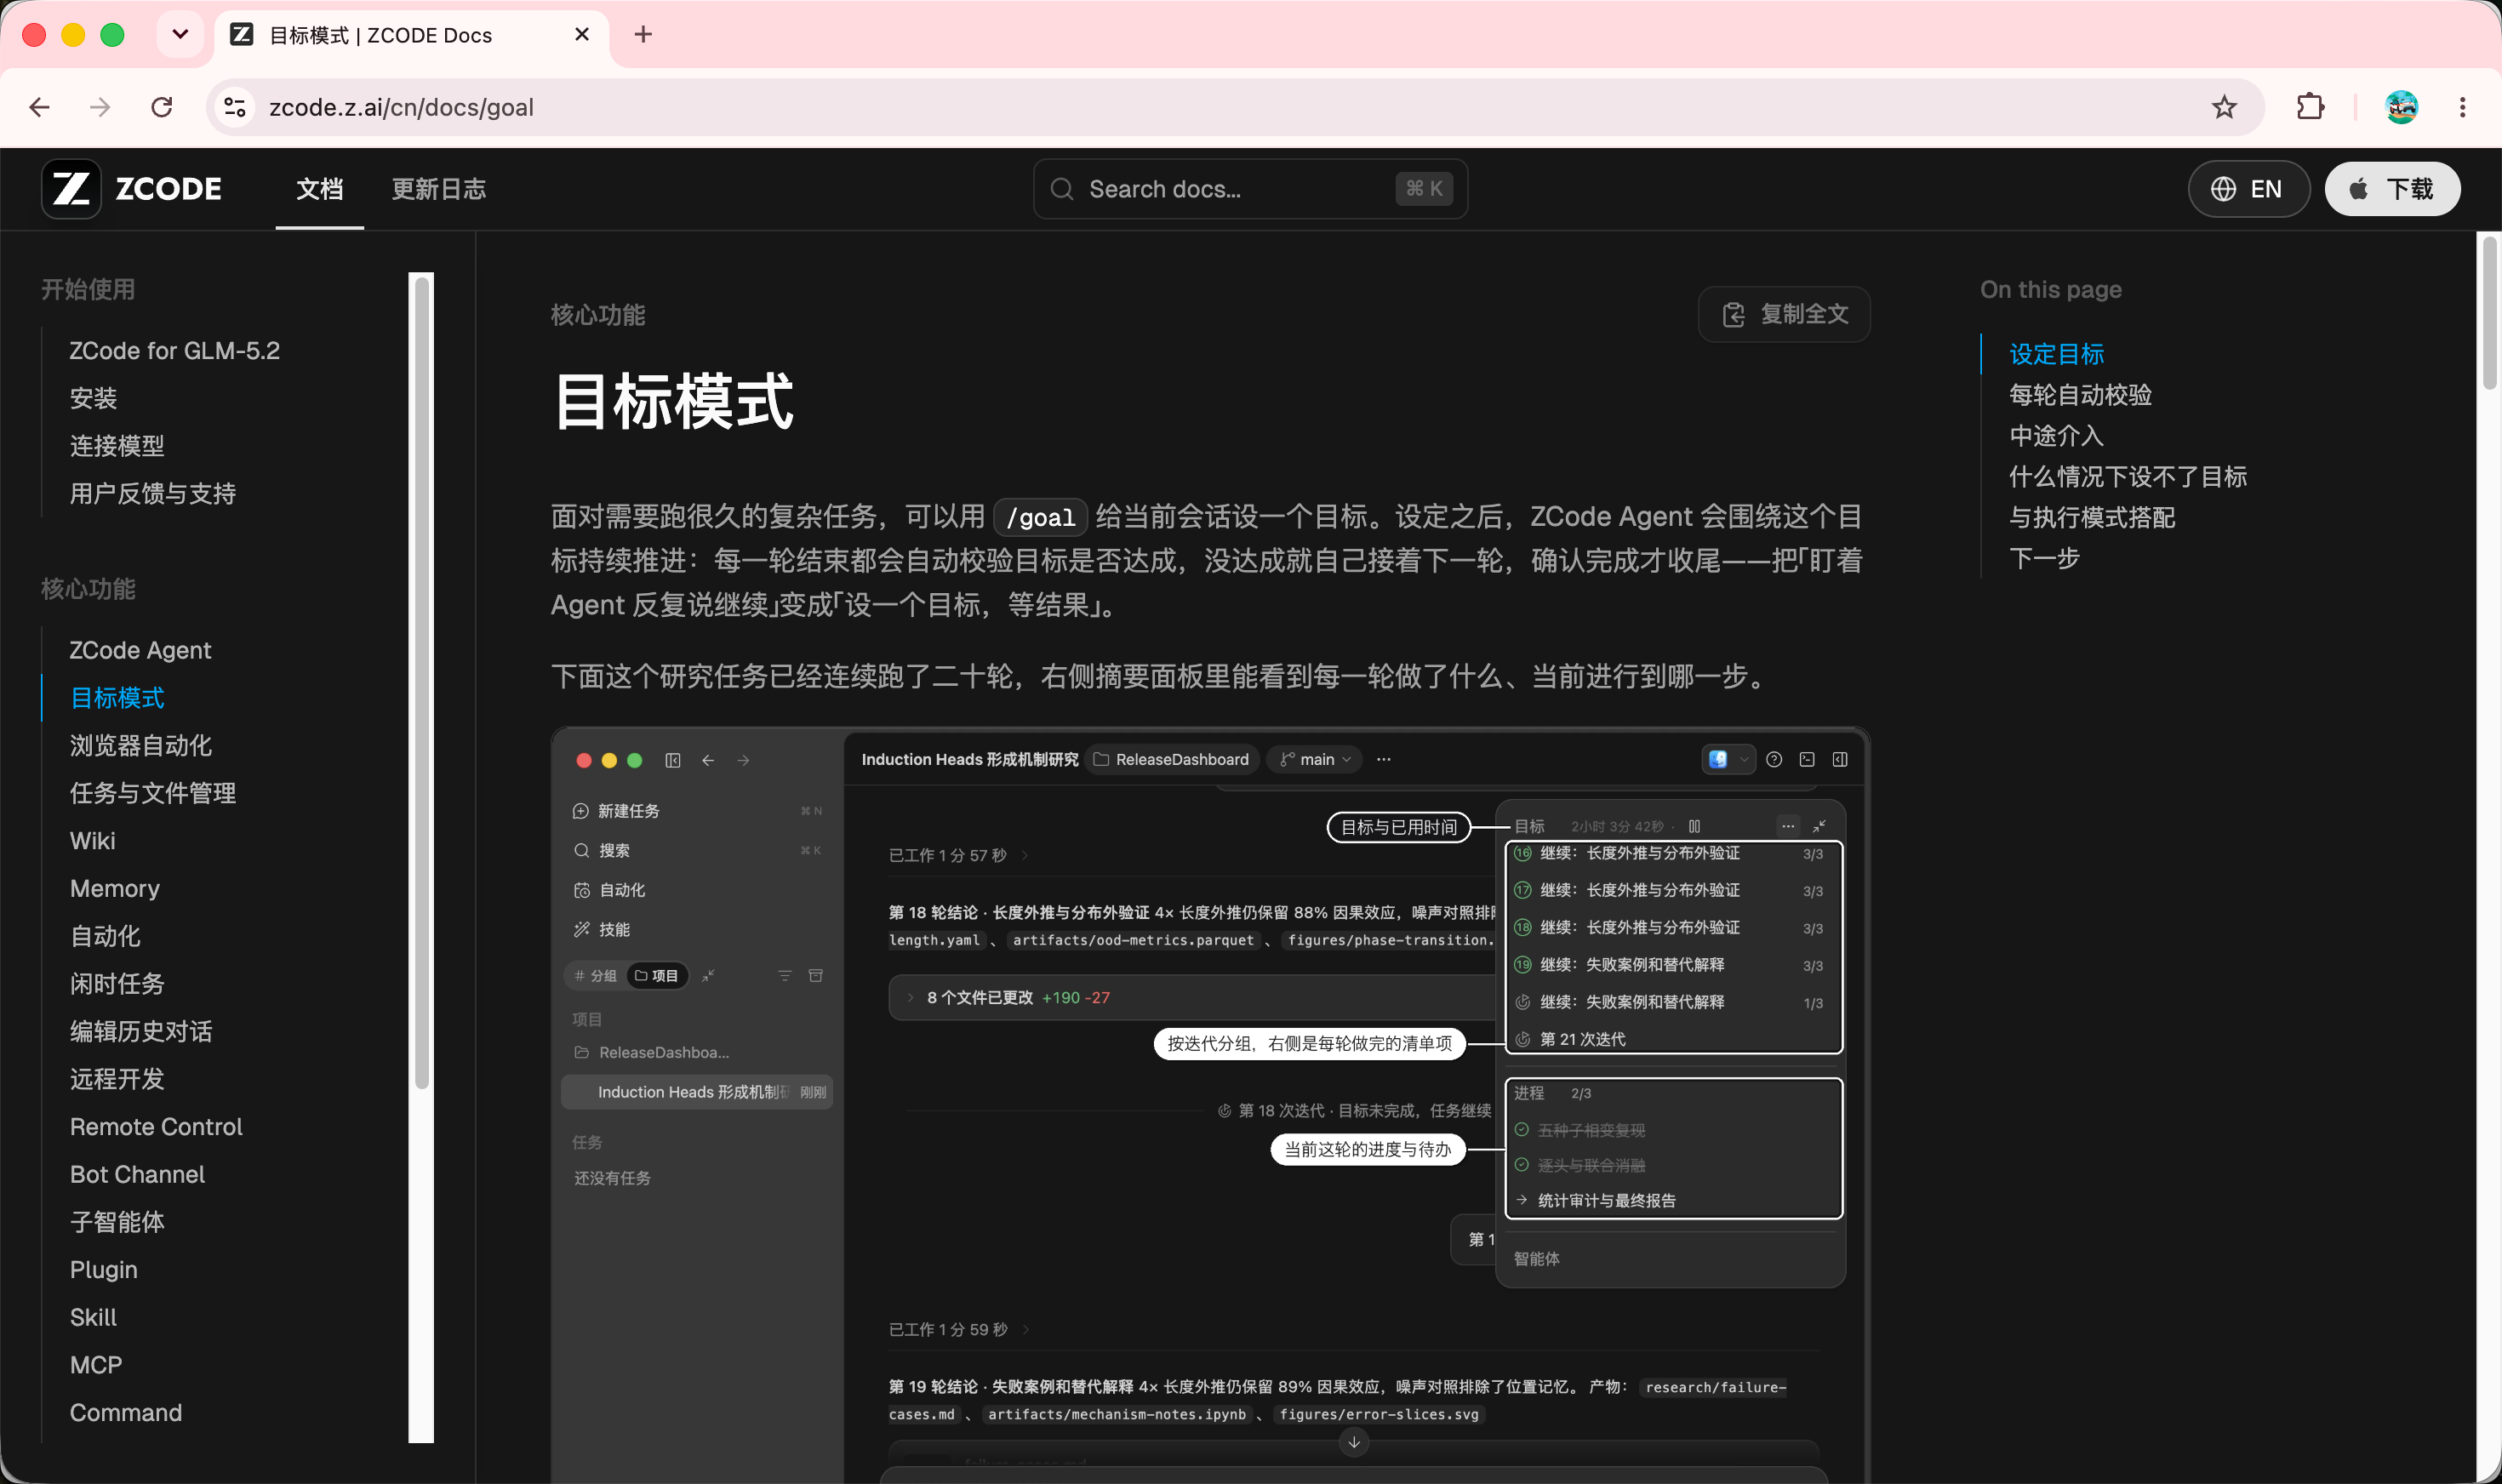Click the 下载 download button
The height and width of the screenshot is (1484, 2502).
(x=2392, y=189)
